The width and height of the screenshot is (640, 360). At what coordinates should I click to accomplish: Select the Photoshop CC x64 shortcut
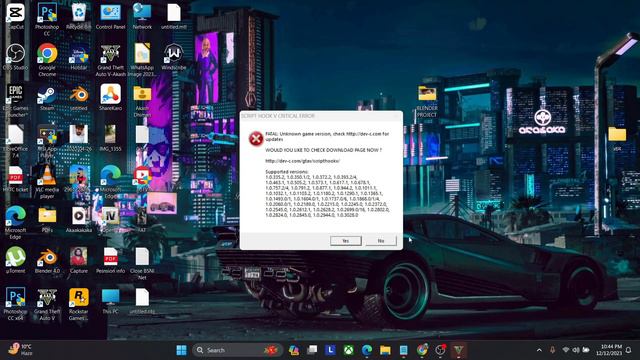(16, 304)
